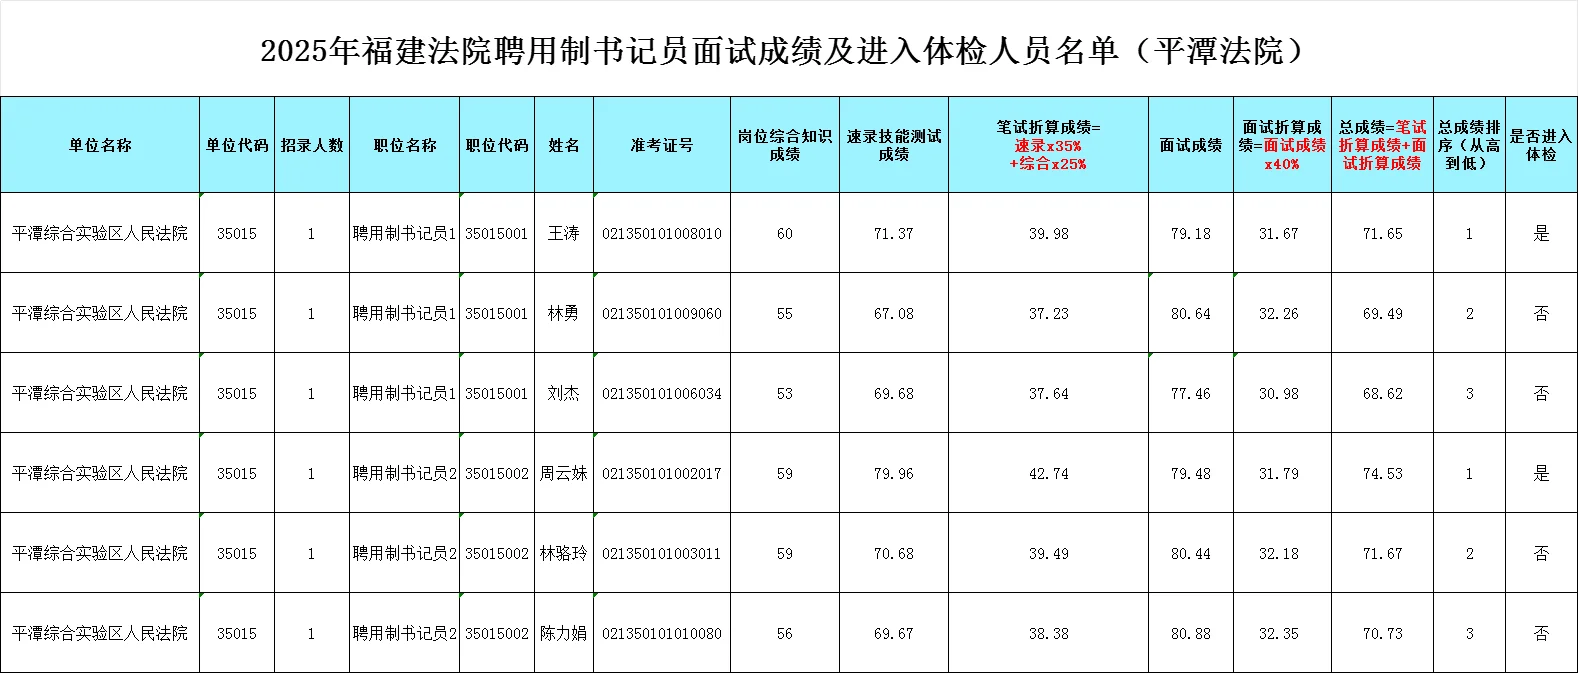This screenshot has width=1578, height=673.
Task: Select the 单位代码 column header
Action: coord(237,145)
